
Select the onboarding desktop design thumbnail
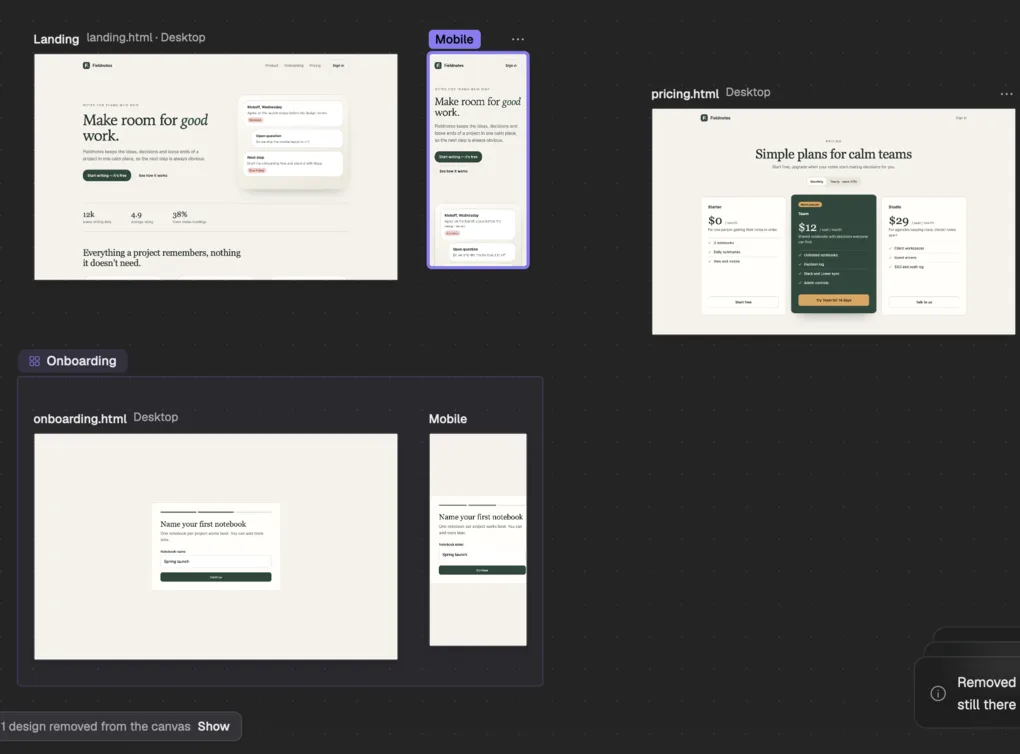coord(216,546)
